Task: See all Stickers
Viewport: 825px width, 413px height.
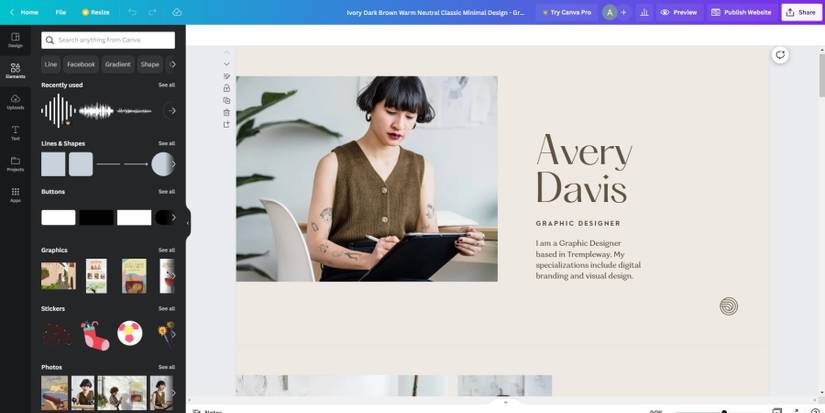Action: coord(167,308)
